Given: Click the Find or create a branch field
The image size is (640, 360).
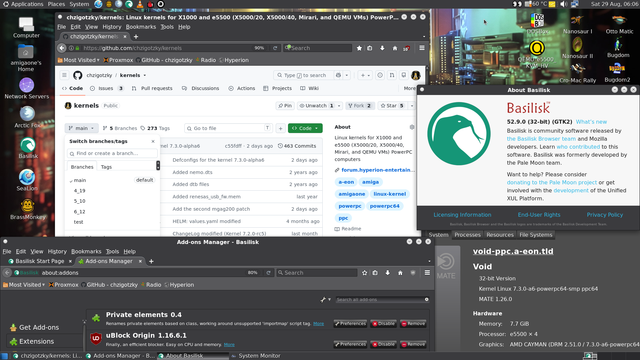Looking at the screenshot, I should (112, 153).
